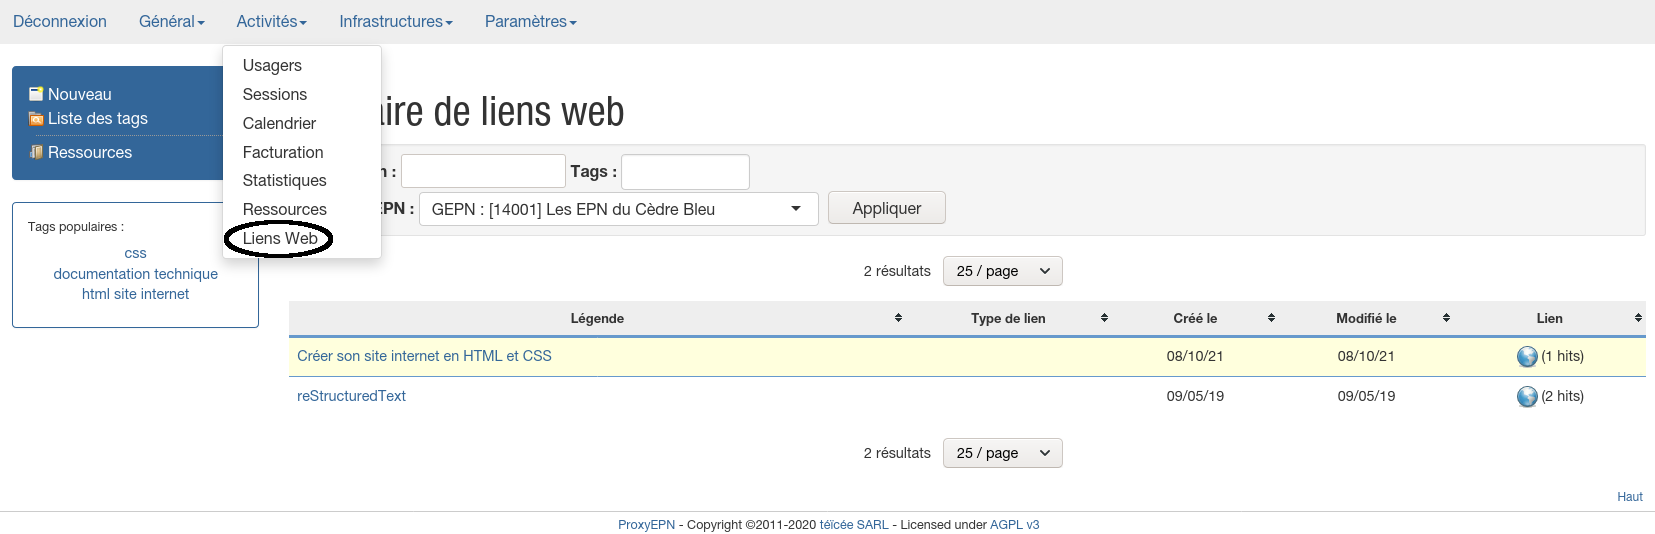This screenshot has height=534, width=1655.
Task: Click the Liste des tags icon
Action: (36, 119)
